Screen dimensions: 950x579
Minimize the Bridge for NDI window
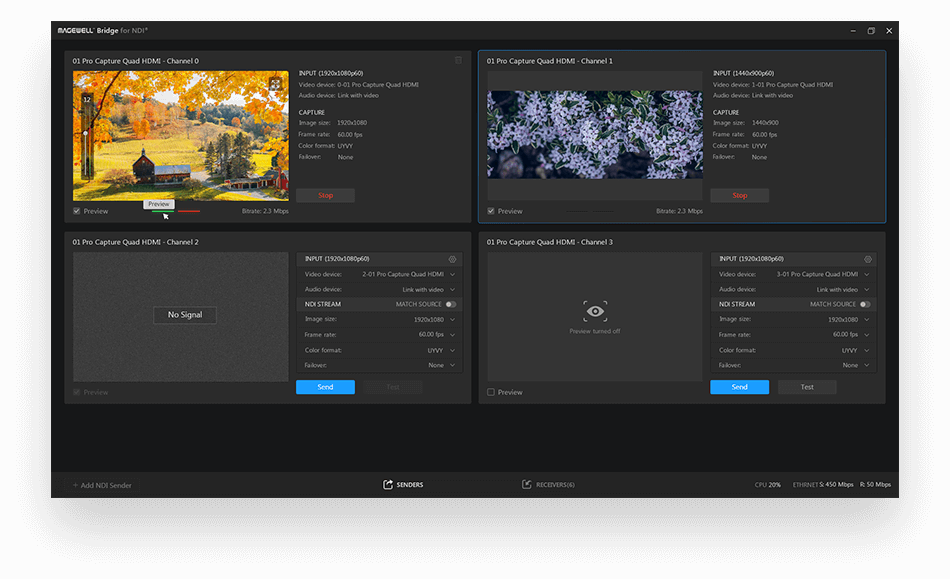[853, 31]
